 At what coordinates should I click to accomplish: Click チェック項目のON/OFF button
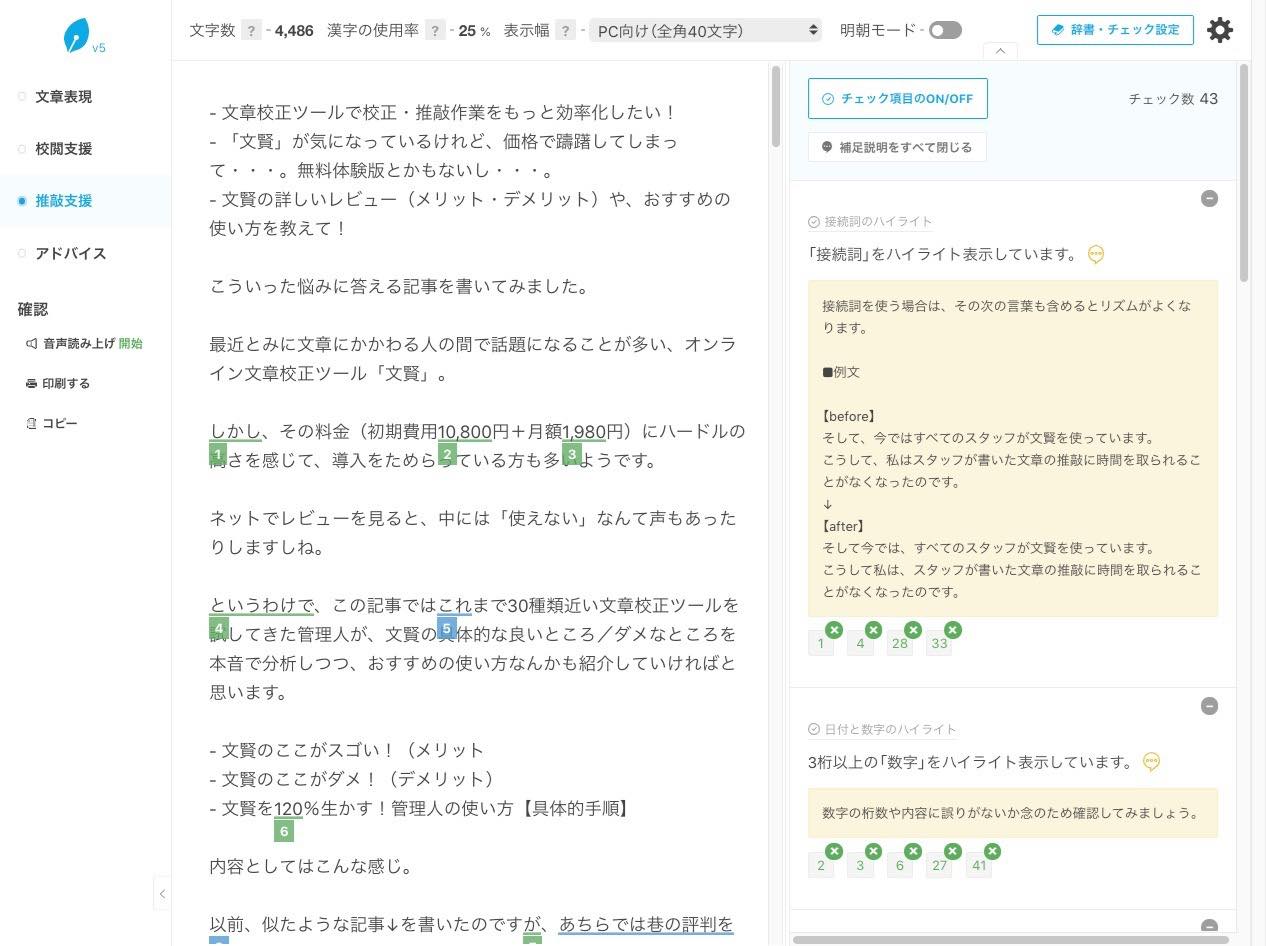898,98
